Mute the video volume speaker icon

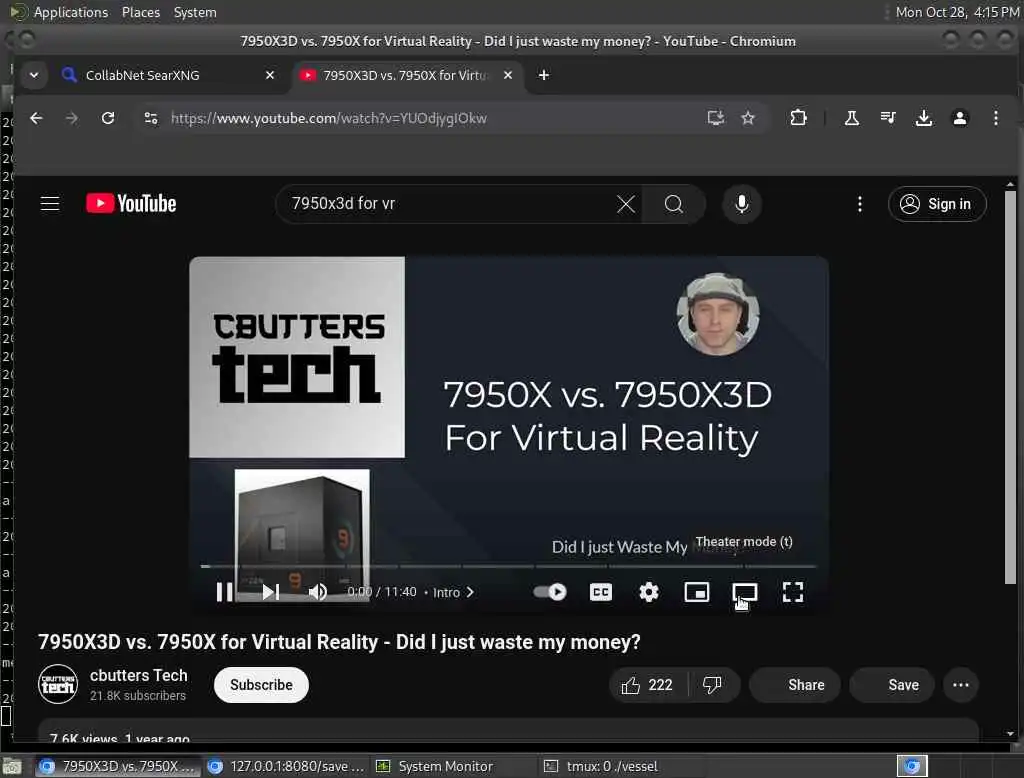tap(317, 592)
